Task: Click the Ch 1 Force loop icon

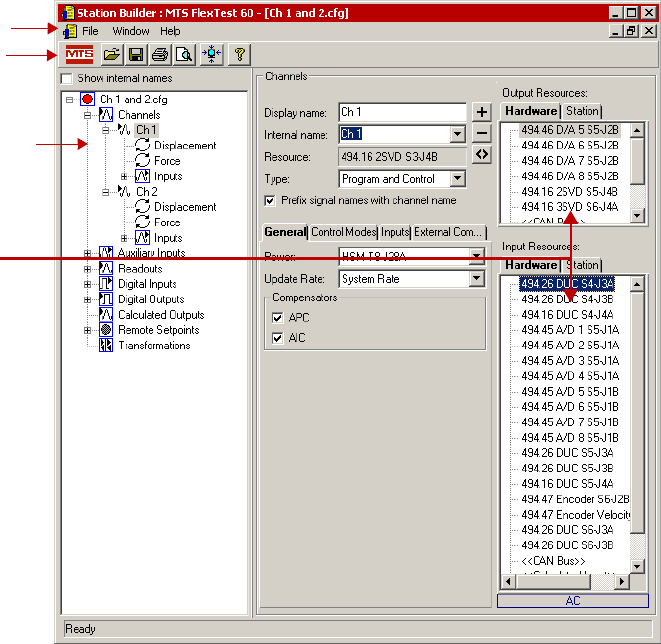Action: [142, 161]
